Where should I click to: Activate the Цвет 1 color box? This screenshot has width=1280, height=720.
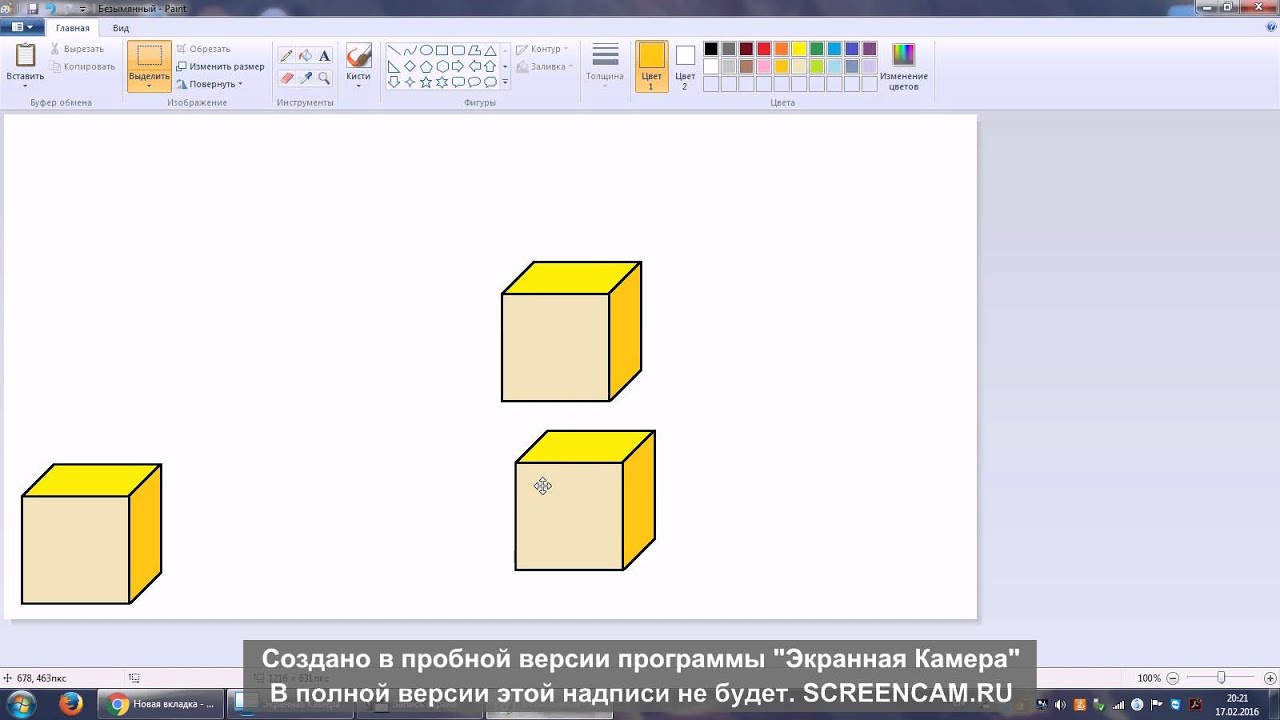point(651,67)
